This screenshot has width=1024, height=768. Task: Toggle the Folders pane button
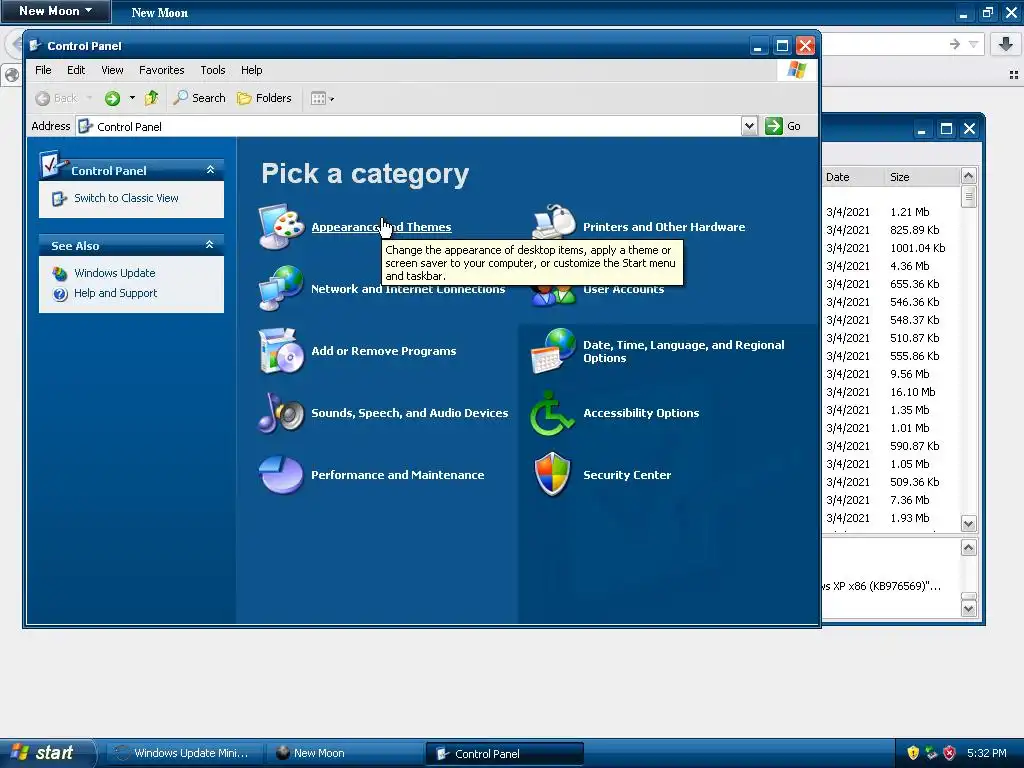pos(264,98)
